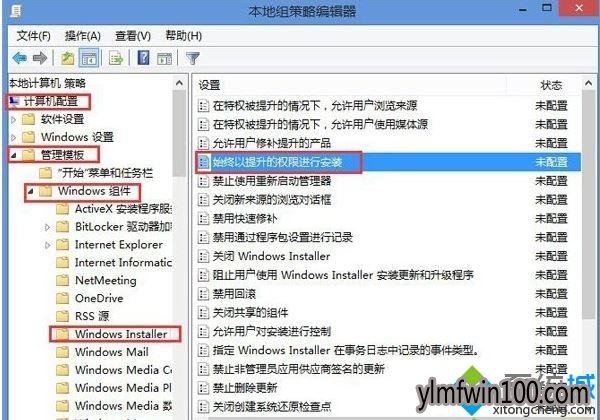The width and height of the screenshot is (600, 420).
Task: Collapse the 管理模板 tree node
Action: pyautogui.click(x=14, y=155)
